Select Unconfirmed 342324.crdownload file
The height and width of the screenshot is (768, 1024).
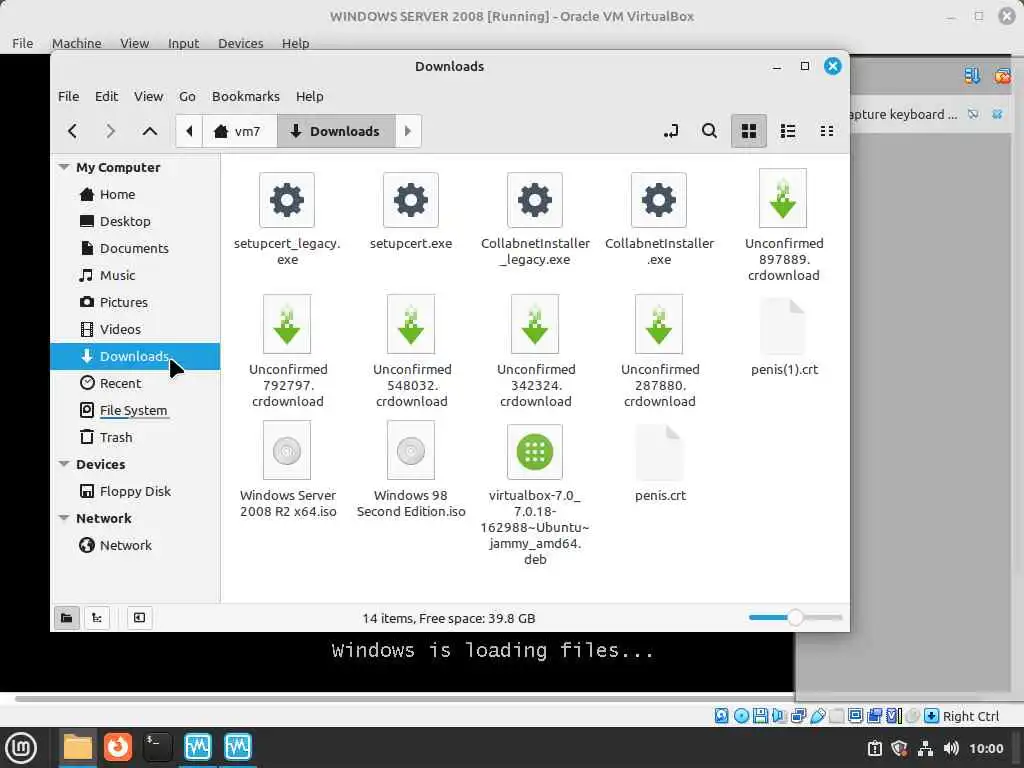(536, 351)
